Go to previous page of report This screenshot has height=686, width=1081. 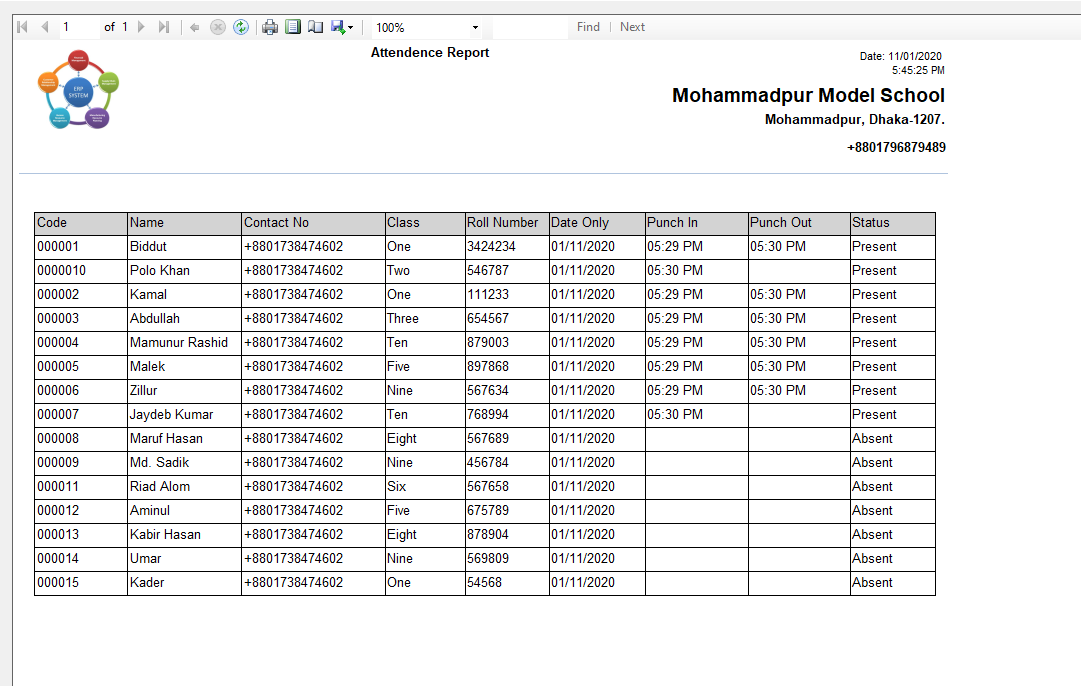click(x=45, y=27)
